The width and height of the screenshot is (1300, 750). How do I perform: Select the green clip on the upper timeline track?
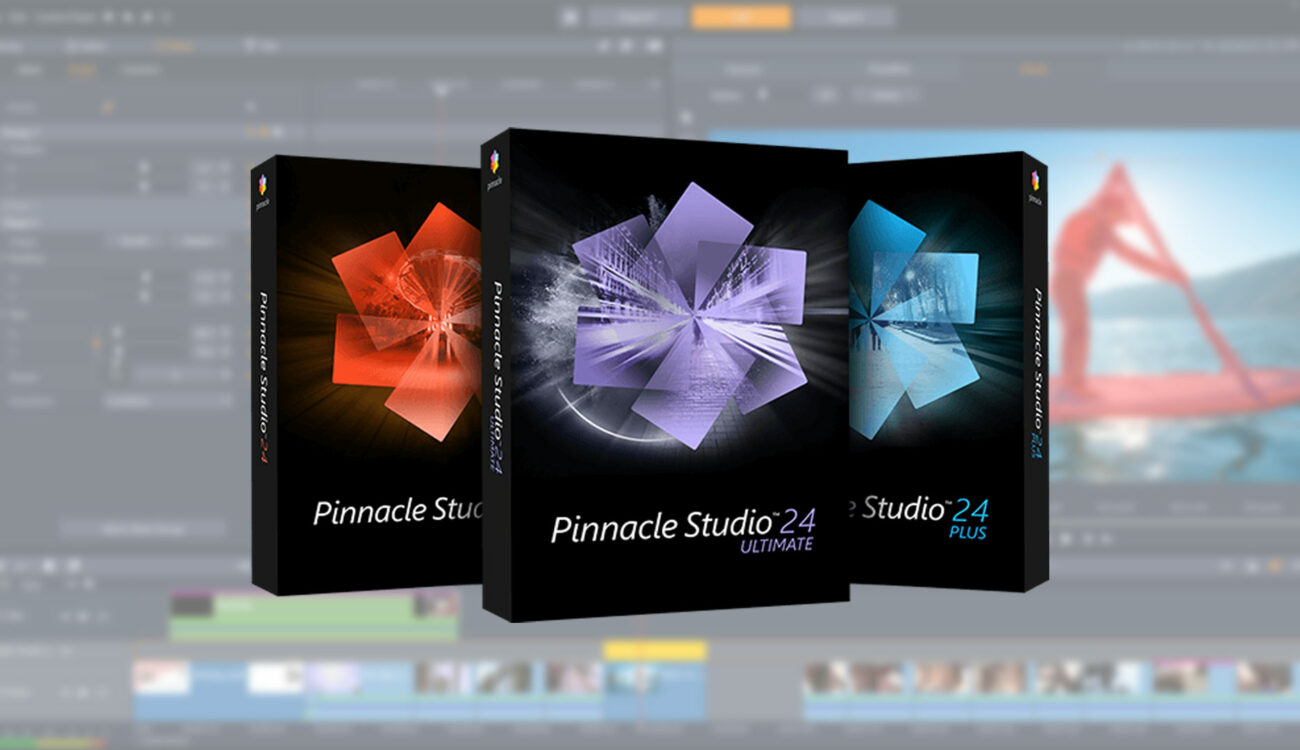coord(315,615)
